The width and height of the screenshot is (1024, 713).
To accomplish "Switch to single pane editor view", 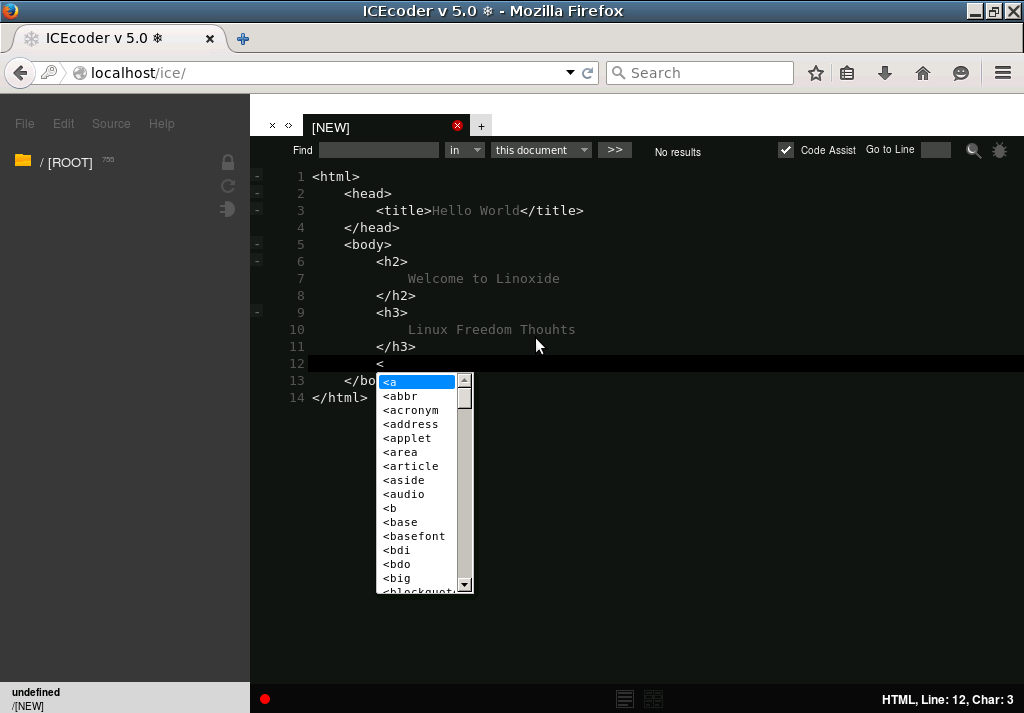I will pos(625,699).
